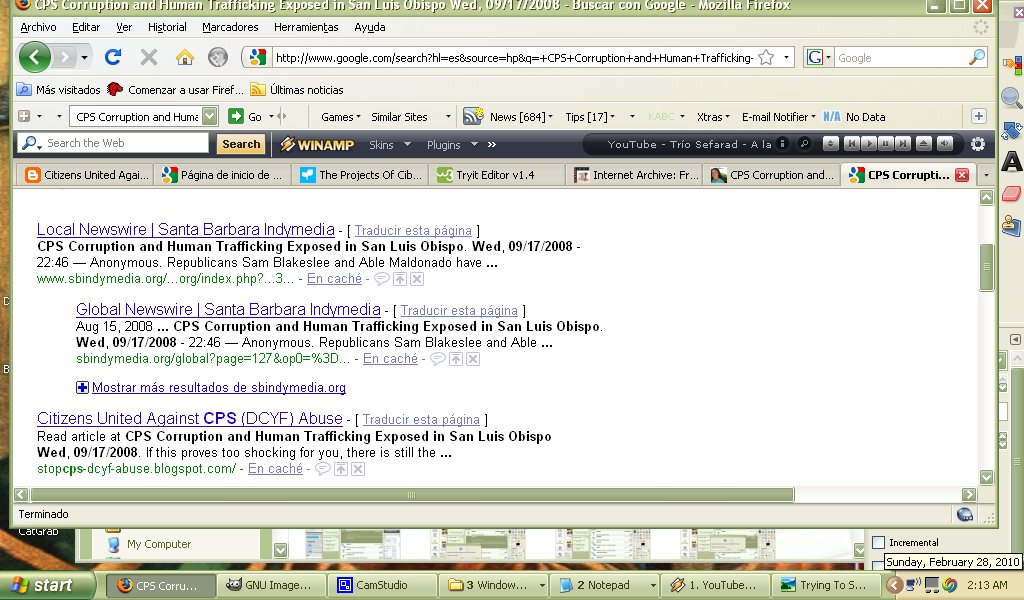Open the URL bar history dropdown

point(786,57)
